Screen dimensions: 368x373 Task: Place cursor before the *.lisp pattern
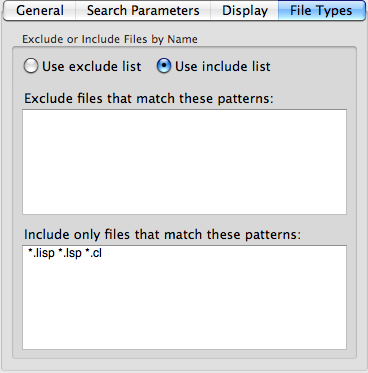(x=28, y=253)
